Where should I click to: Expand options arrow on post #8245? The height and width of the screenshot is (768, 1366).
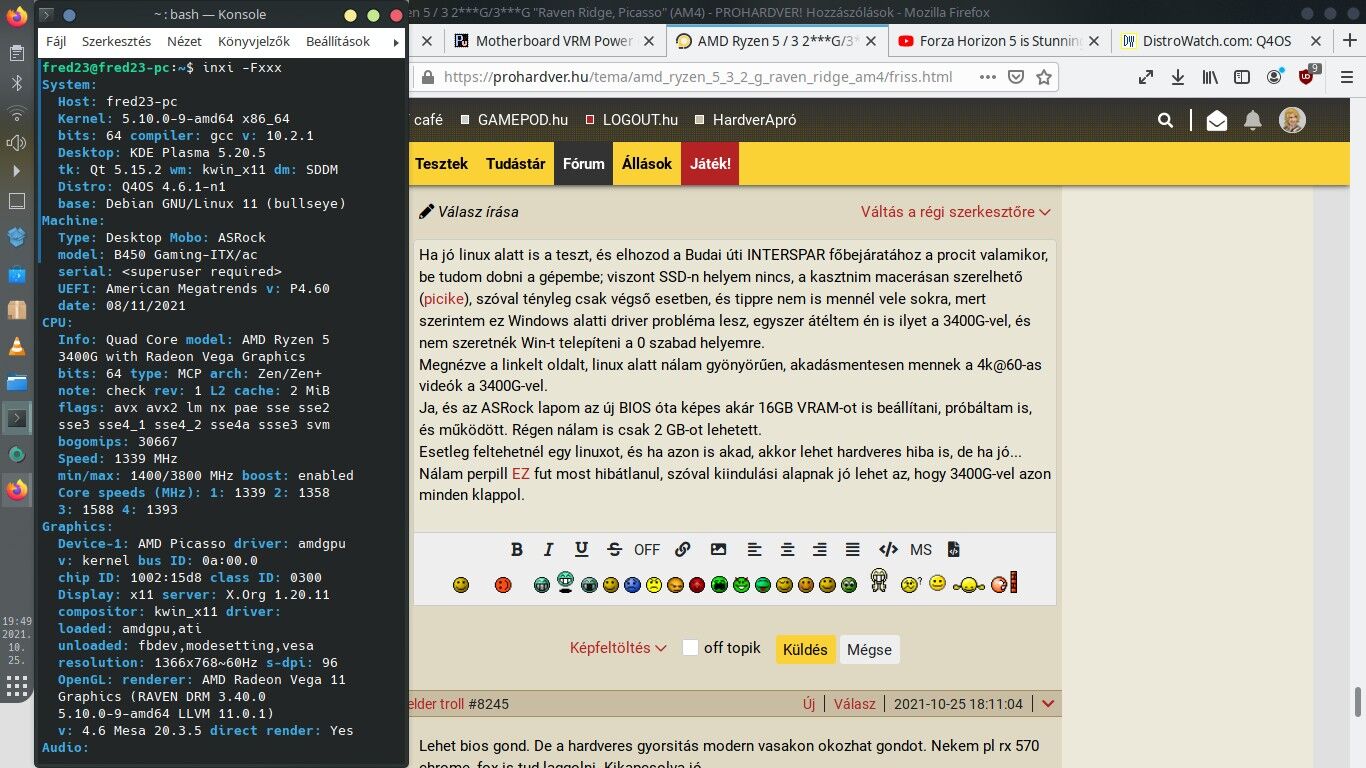pyautogui.click(x=1047, y=704)
